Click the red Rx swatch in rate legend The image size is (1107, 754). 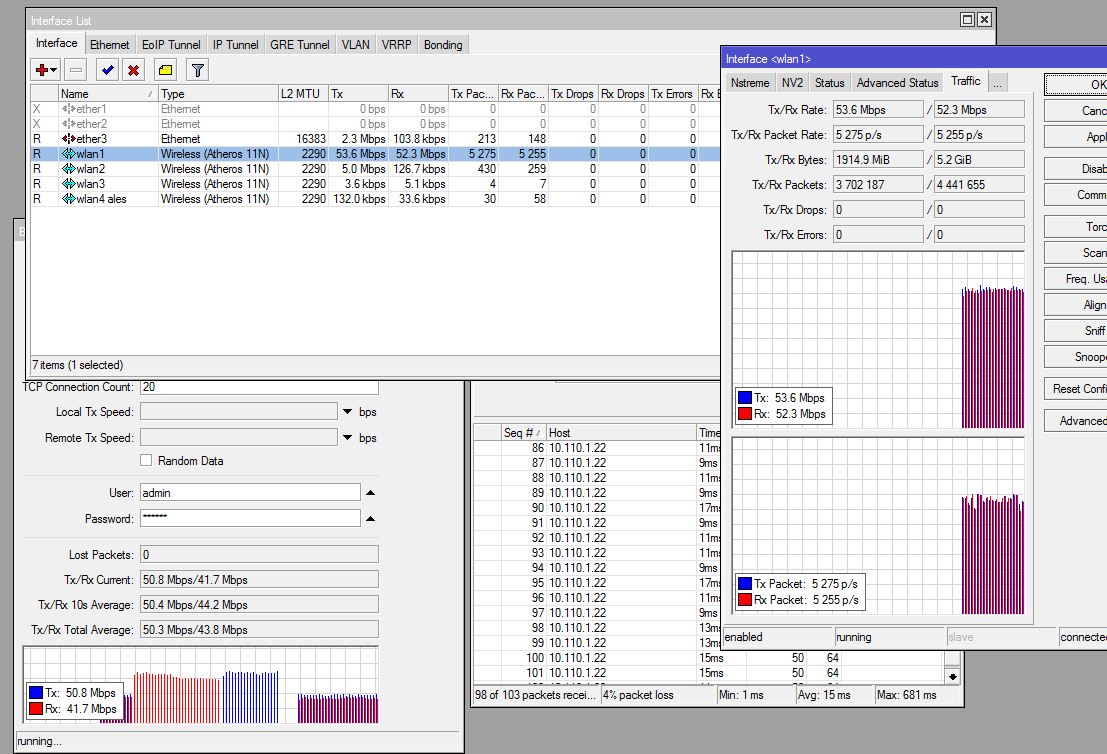744,414
